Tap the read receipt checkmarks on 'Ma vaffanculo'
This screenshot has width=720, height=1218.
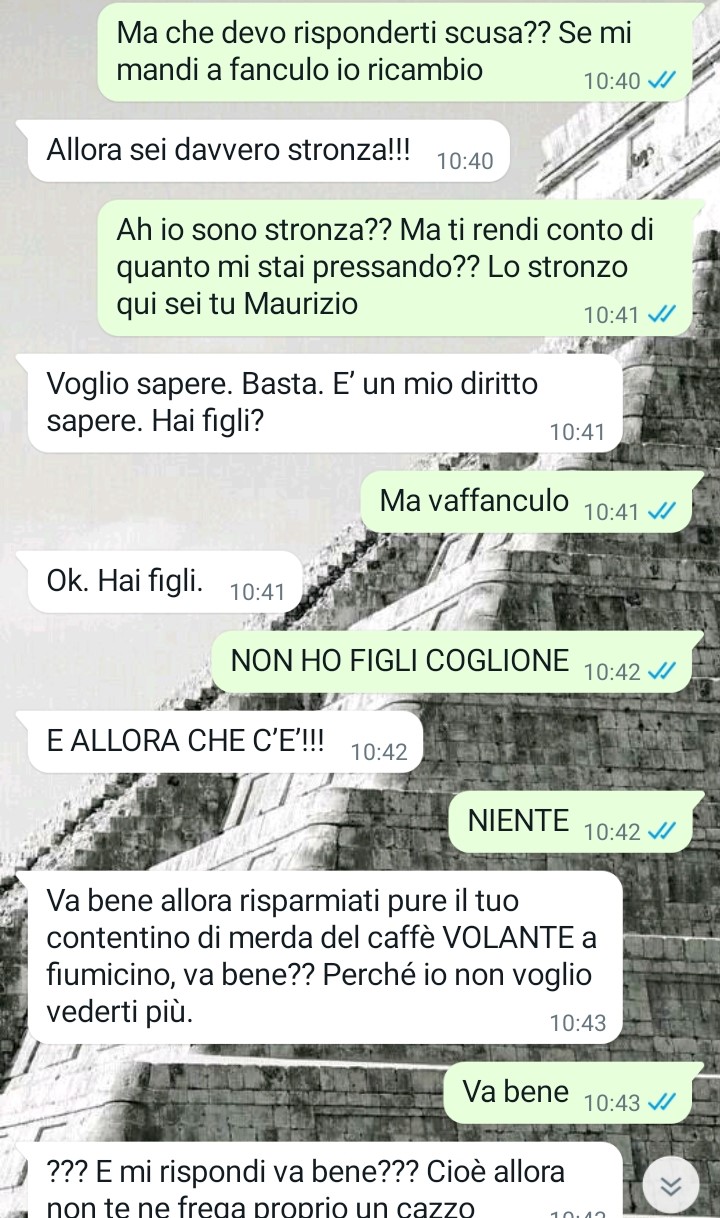(x=662, y=512)
